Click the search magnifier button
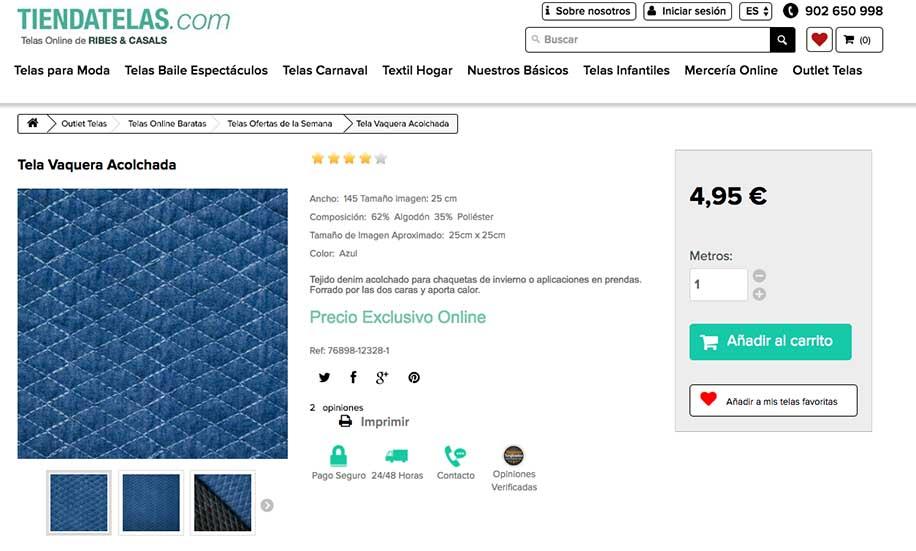The image size is (916, 551). (x=782, y=40)
